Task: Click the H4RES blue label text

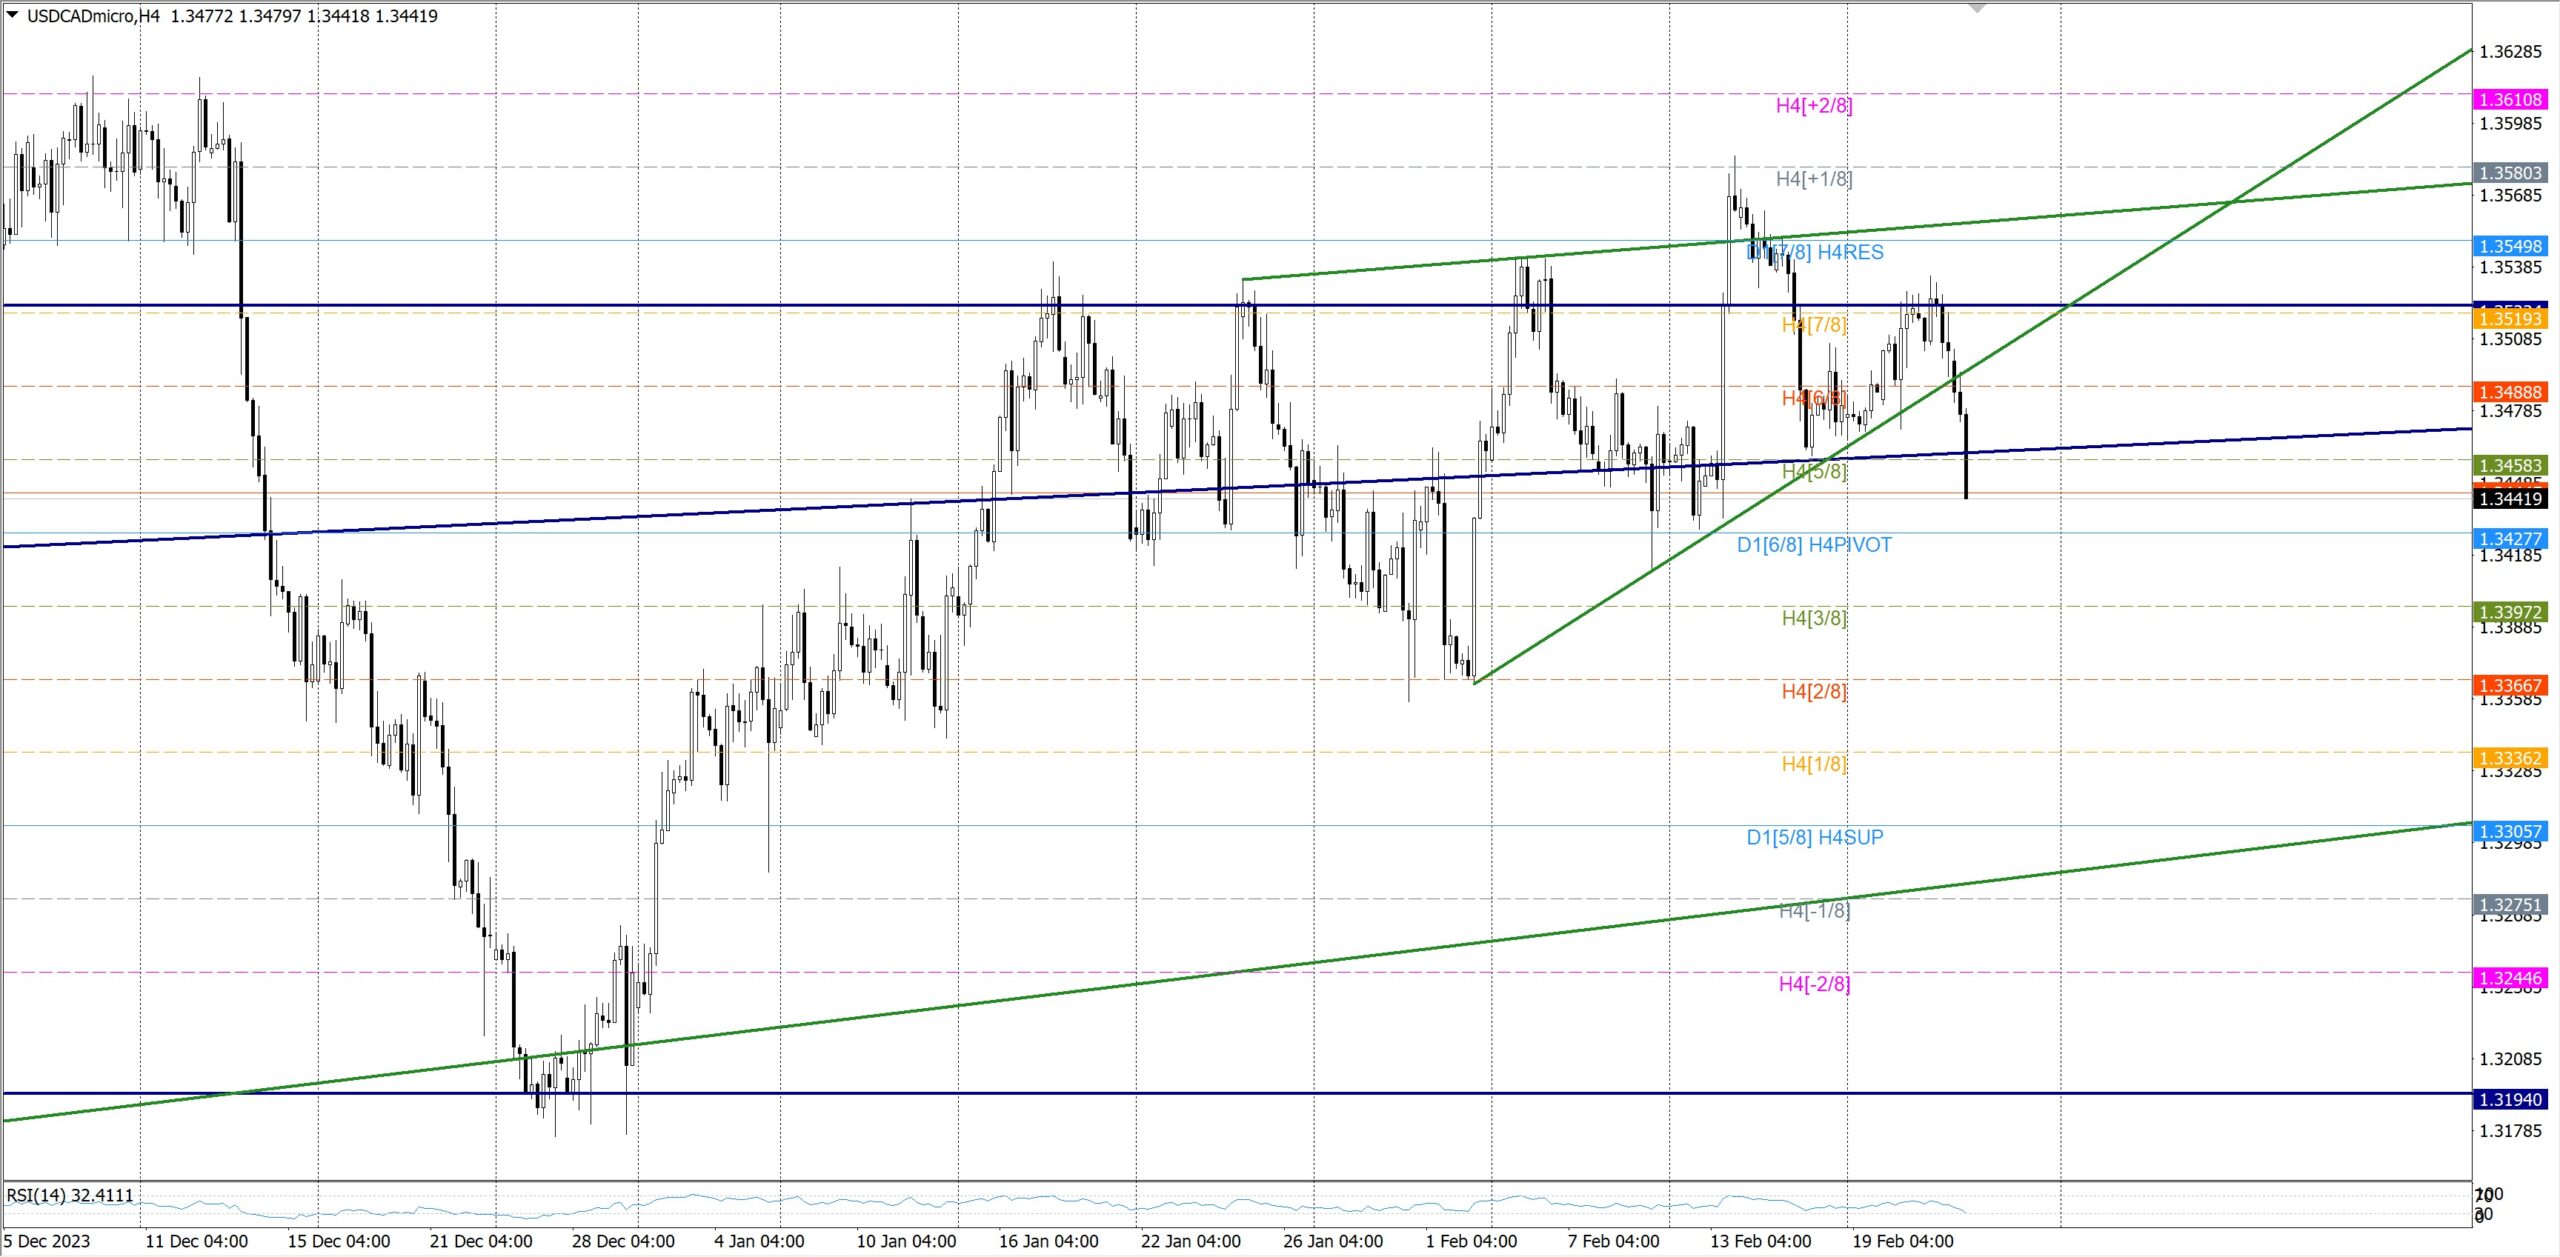Action: pos(1850,252)
